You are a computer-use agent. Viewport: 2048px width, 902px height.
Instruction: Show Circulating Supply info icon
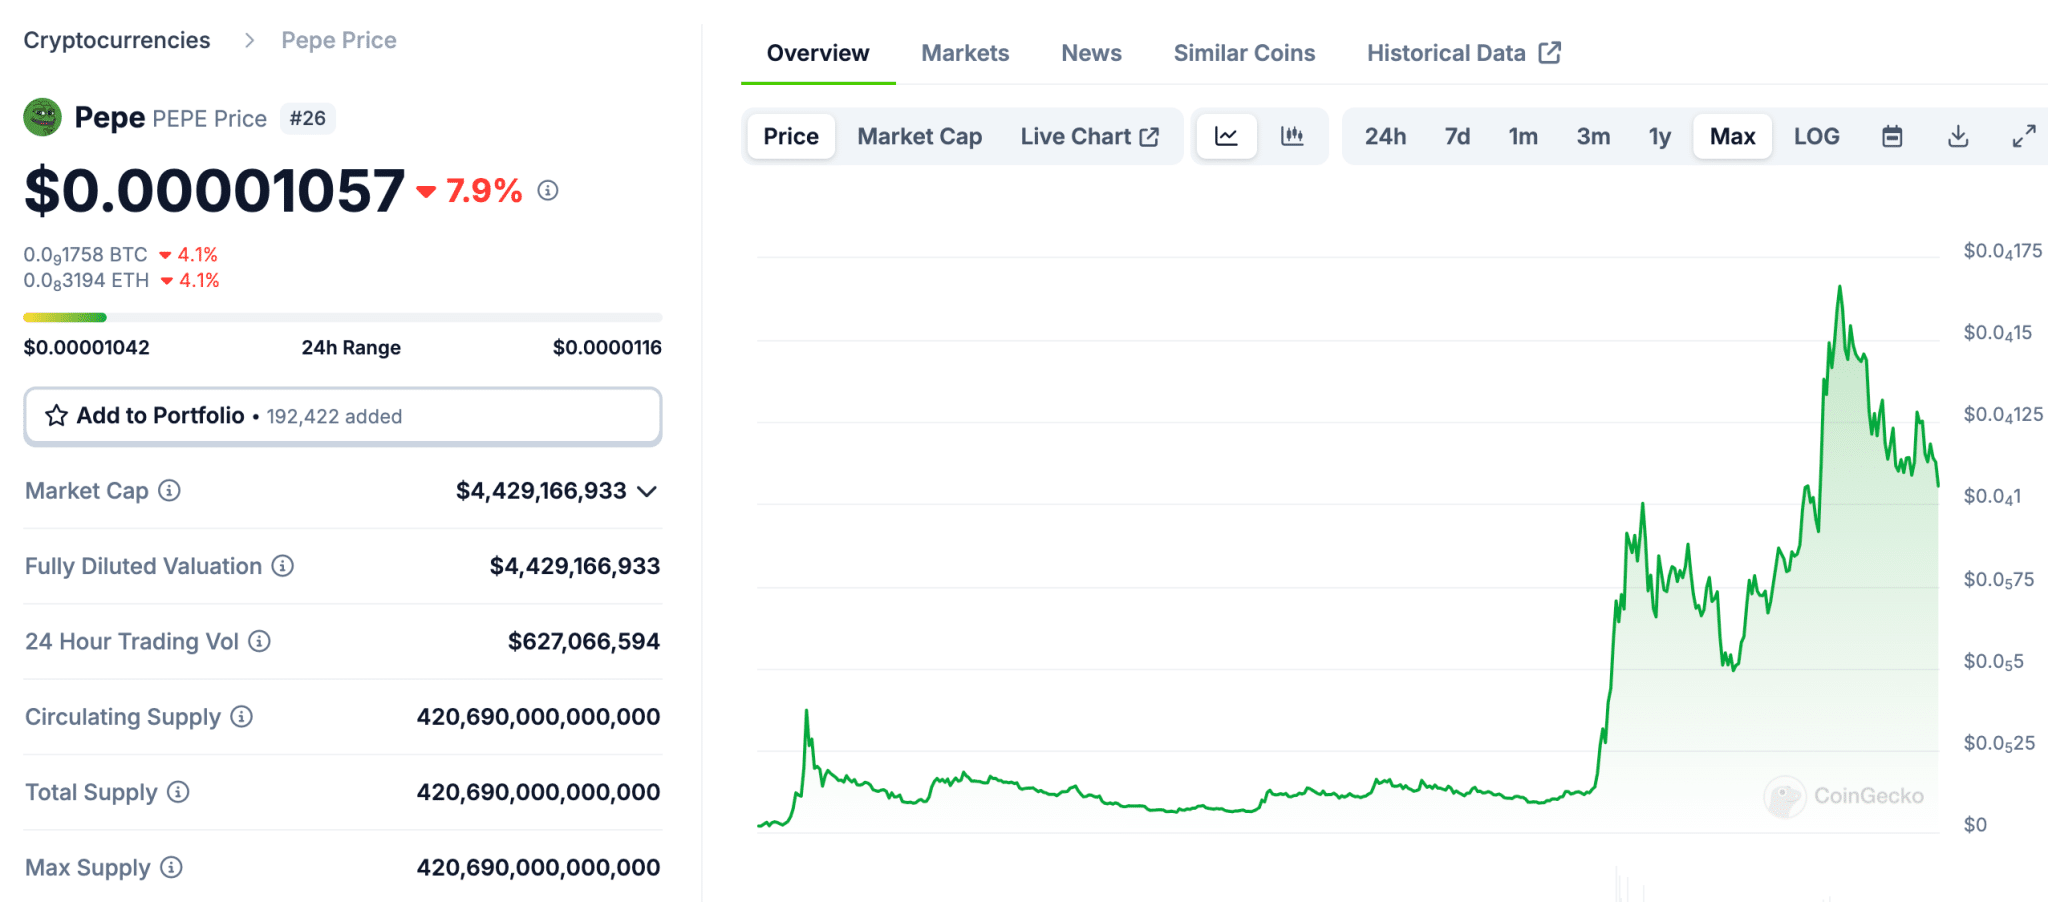[242, 717]
